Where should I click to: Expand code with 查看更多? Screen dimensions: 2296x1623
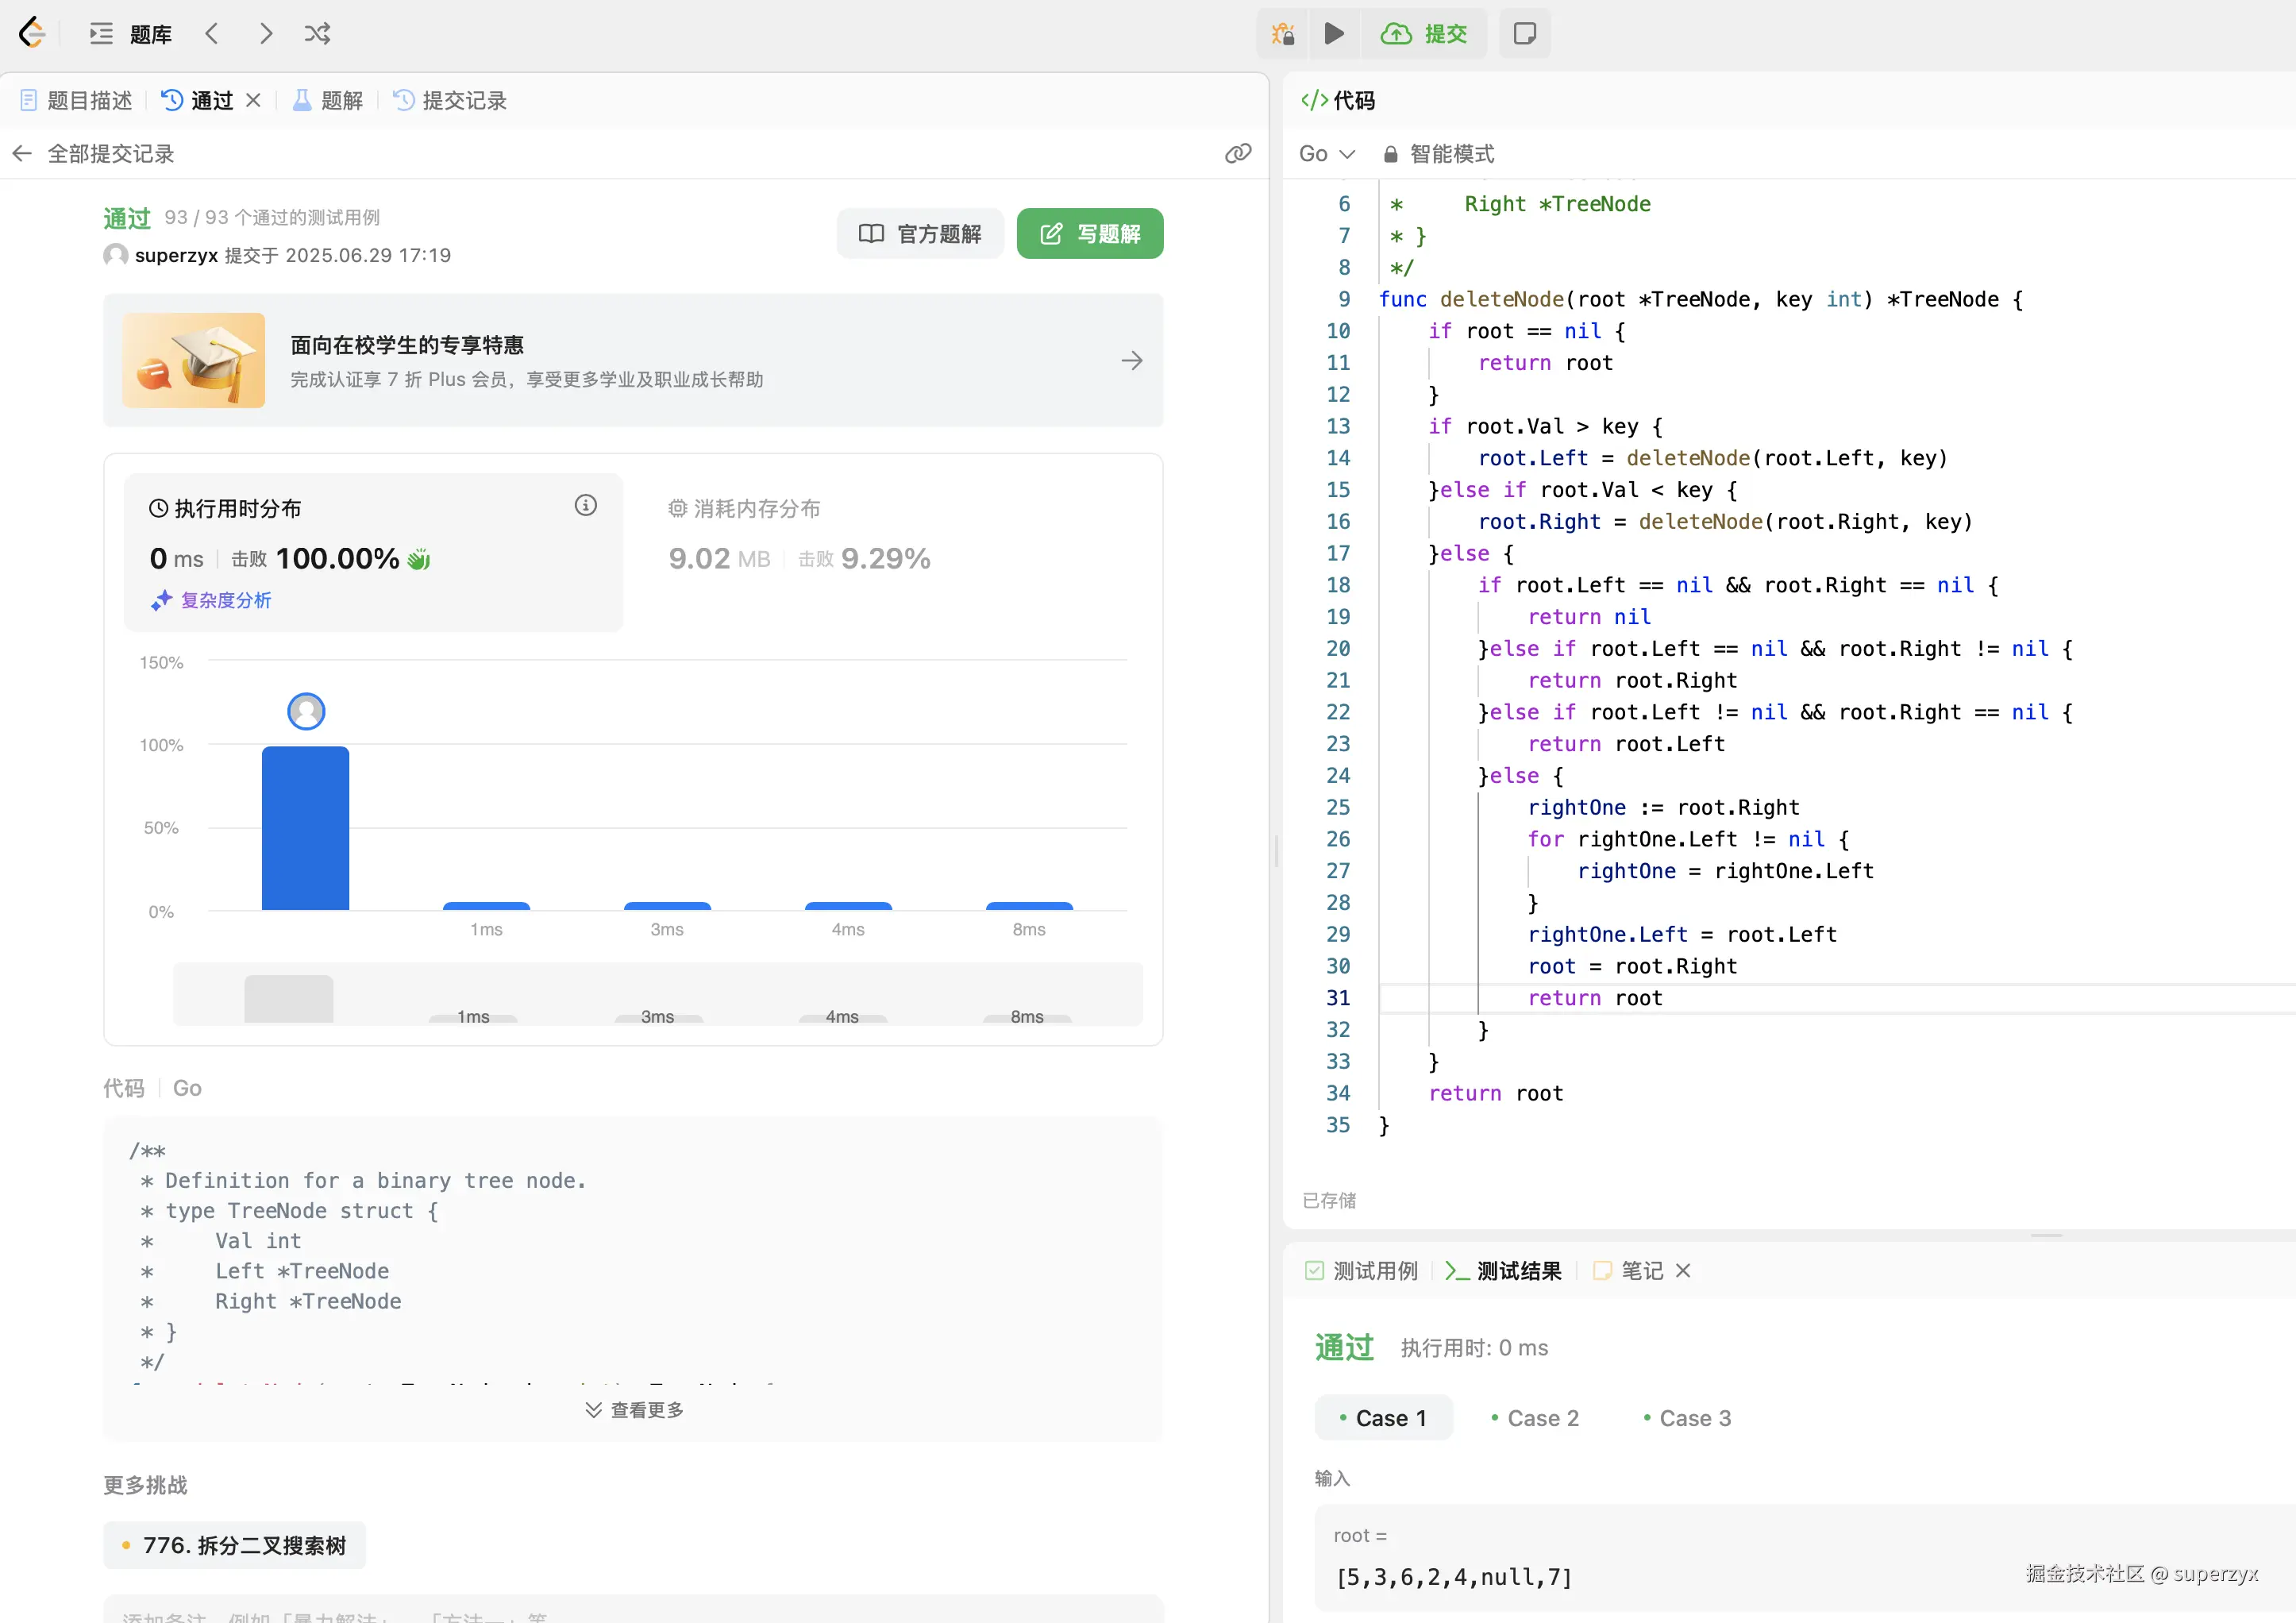tap(634, 1410)
